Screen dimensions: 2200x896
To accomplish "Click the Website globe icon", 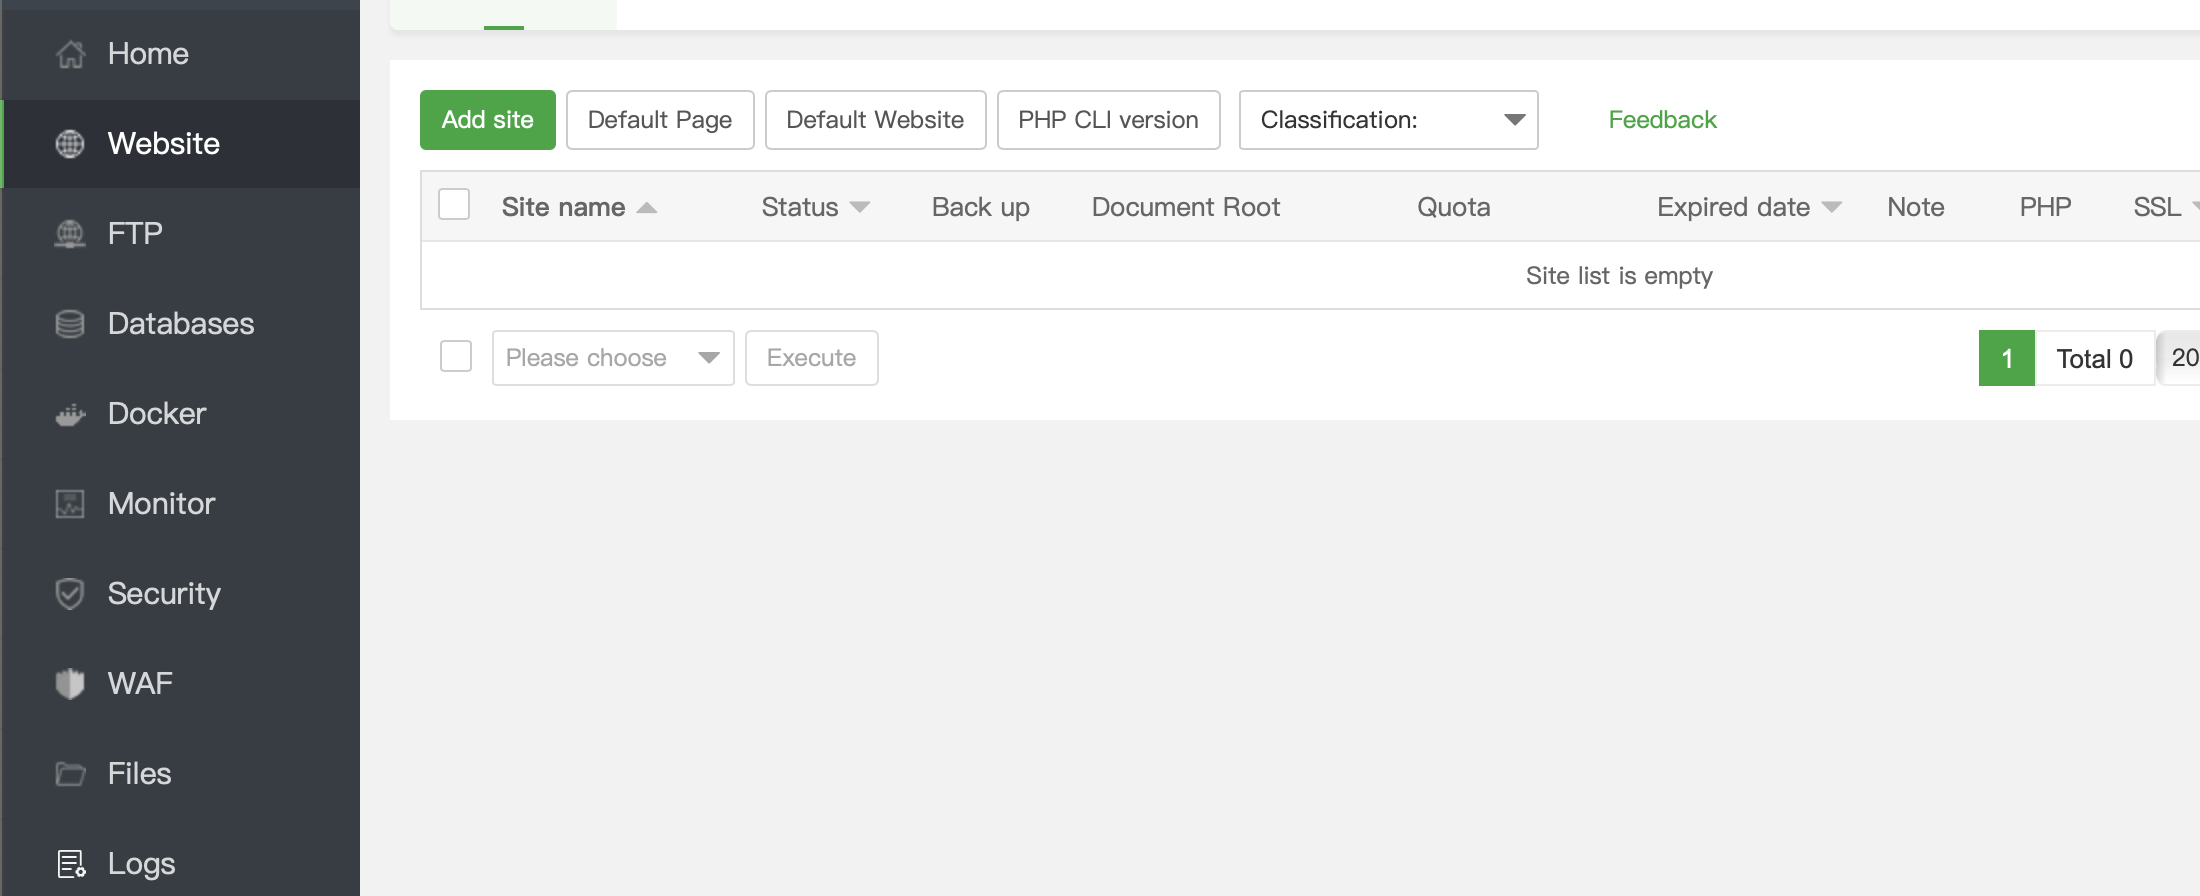I will [70, 144].
